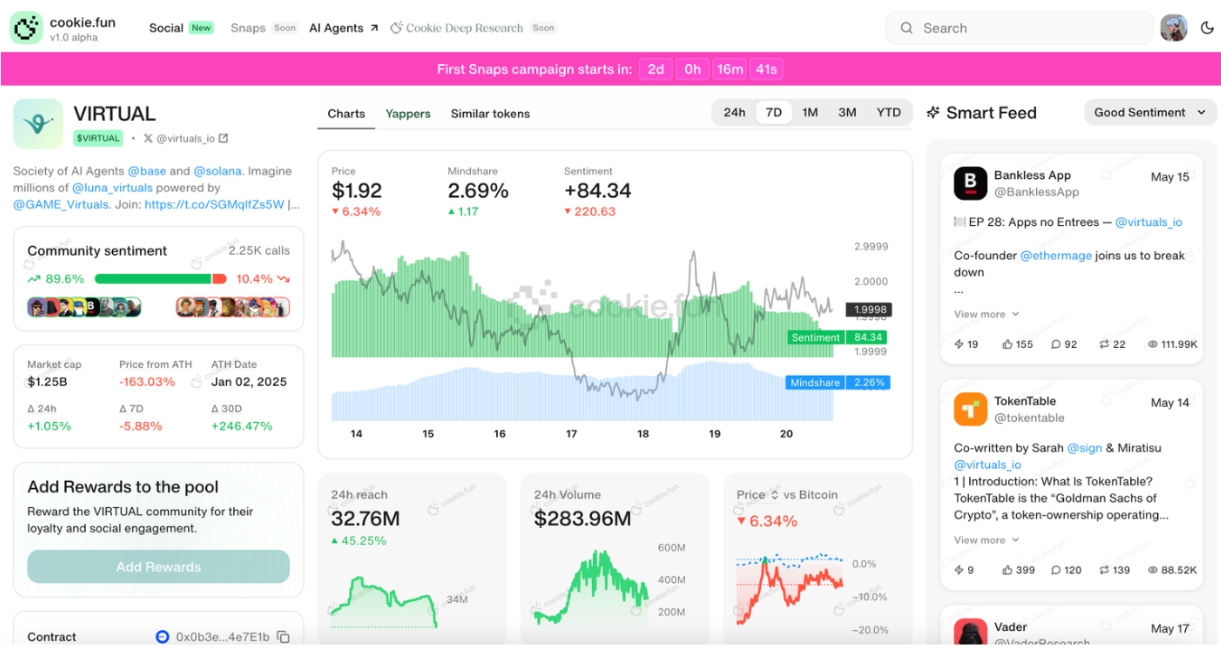Like the TokenTable post with the thumbs-up icon
This screenshot has width=1221, height=650.
[1005, 570]
